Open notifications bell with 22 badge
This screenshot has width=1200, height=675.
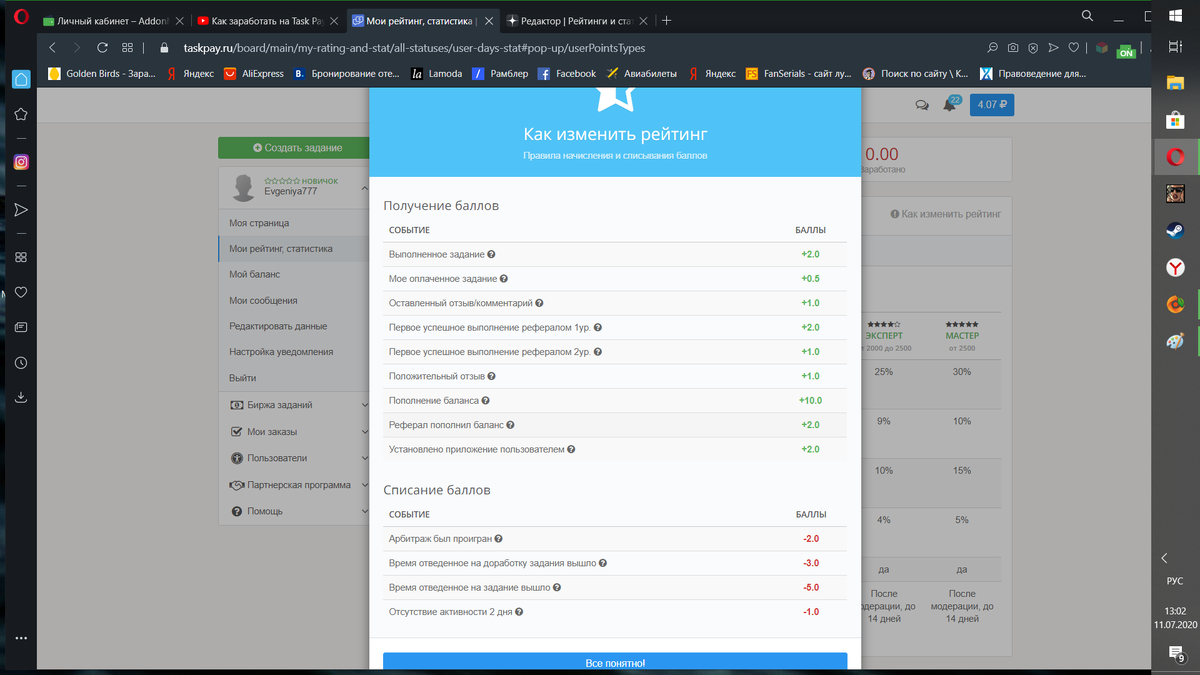pyautogui.click(x=950, y=104)
